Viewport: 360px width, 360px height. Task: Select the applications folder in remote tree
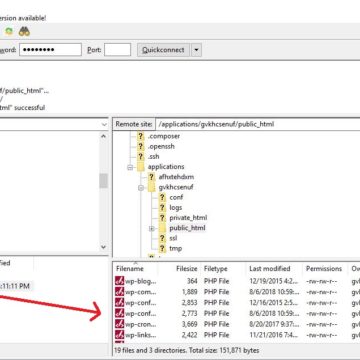click(166, 166)
